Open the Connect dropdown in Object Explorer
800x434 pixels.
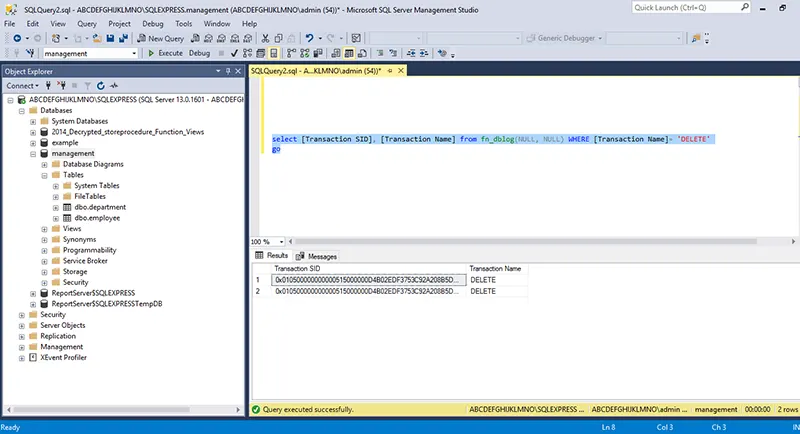(x=23, y=86)
